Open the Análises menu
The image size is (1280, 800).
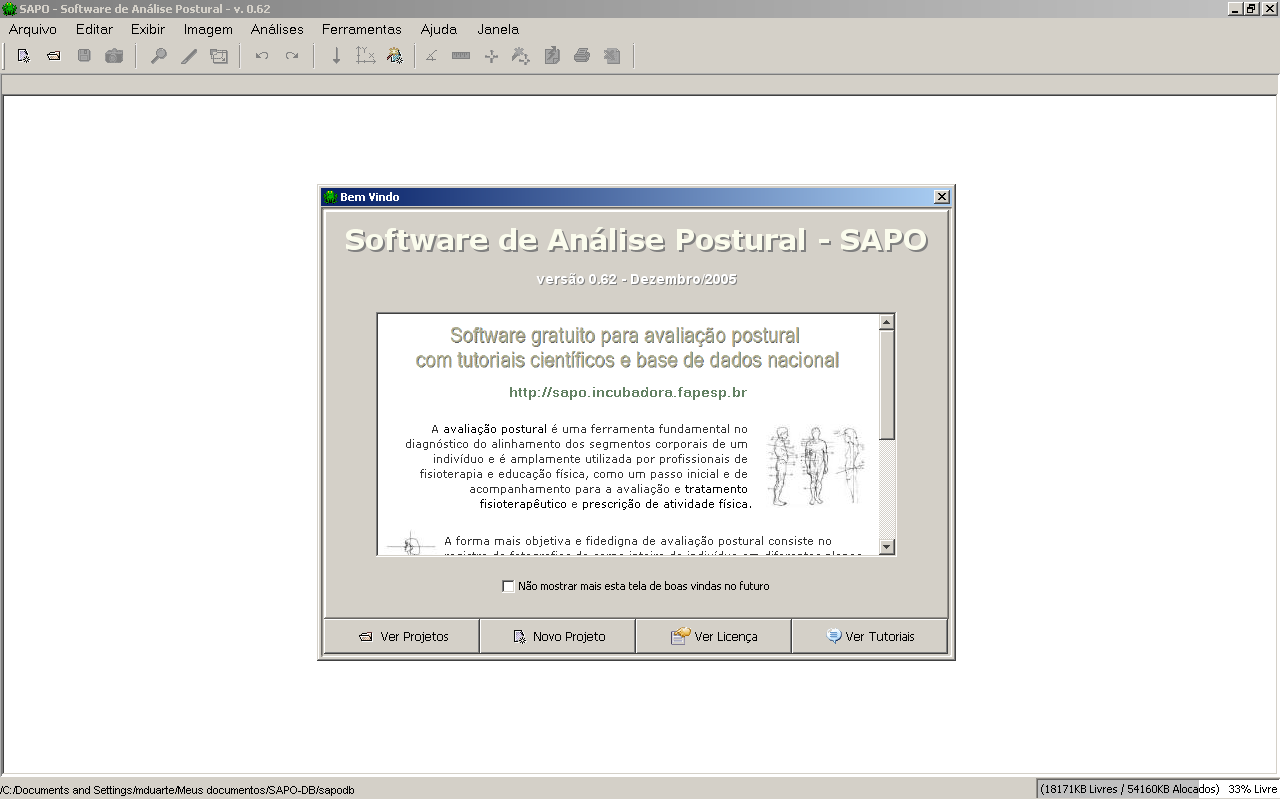(x=277, y=29)
